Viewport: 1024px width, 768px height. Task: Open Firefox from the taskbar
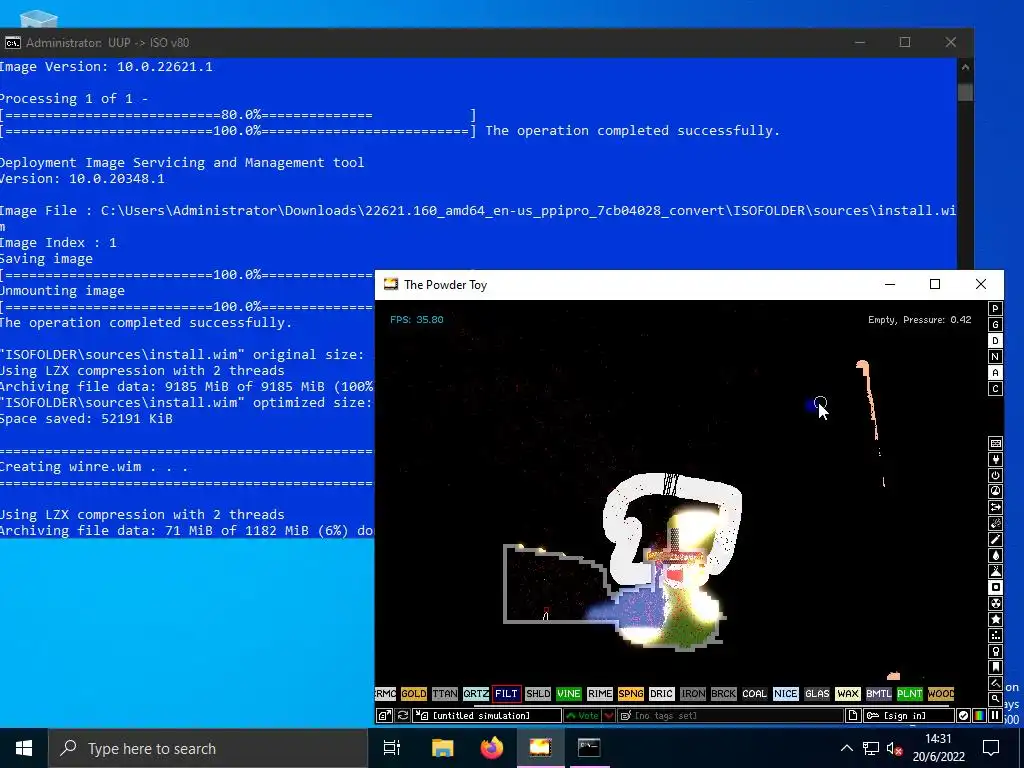tap(492, 748)
